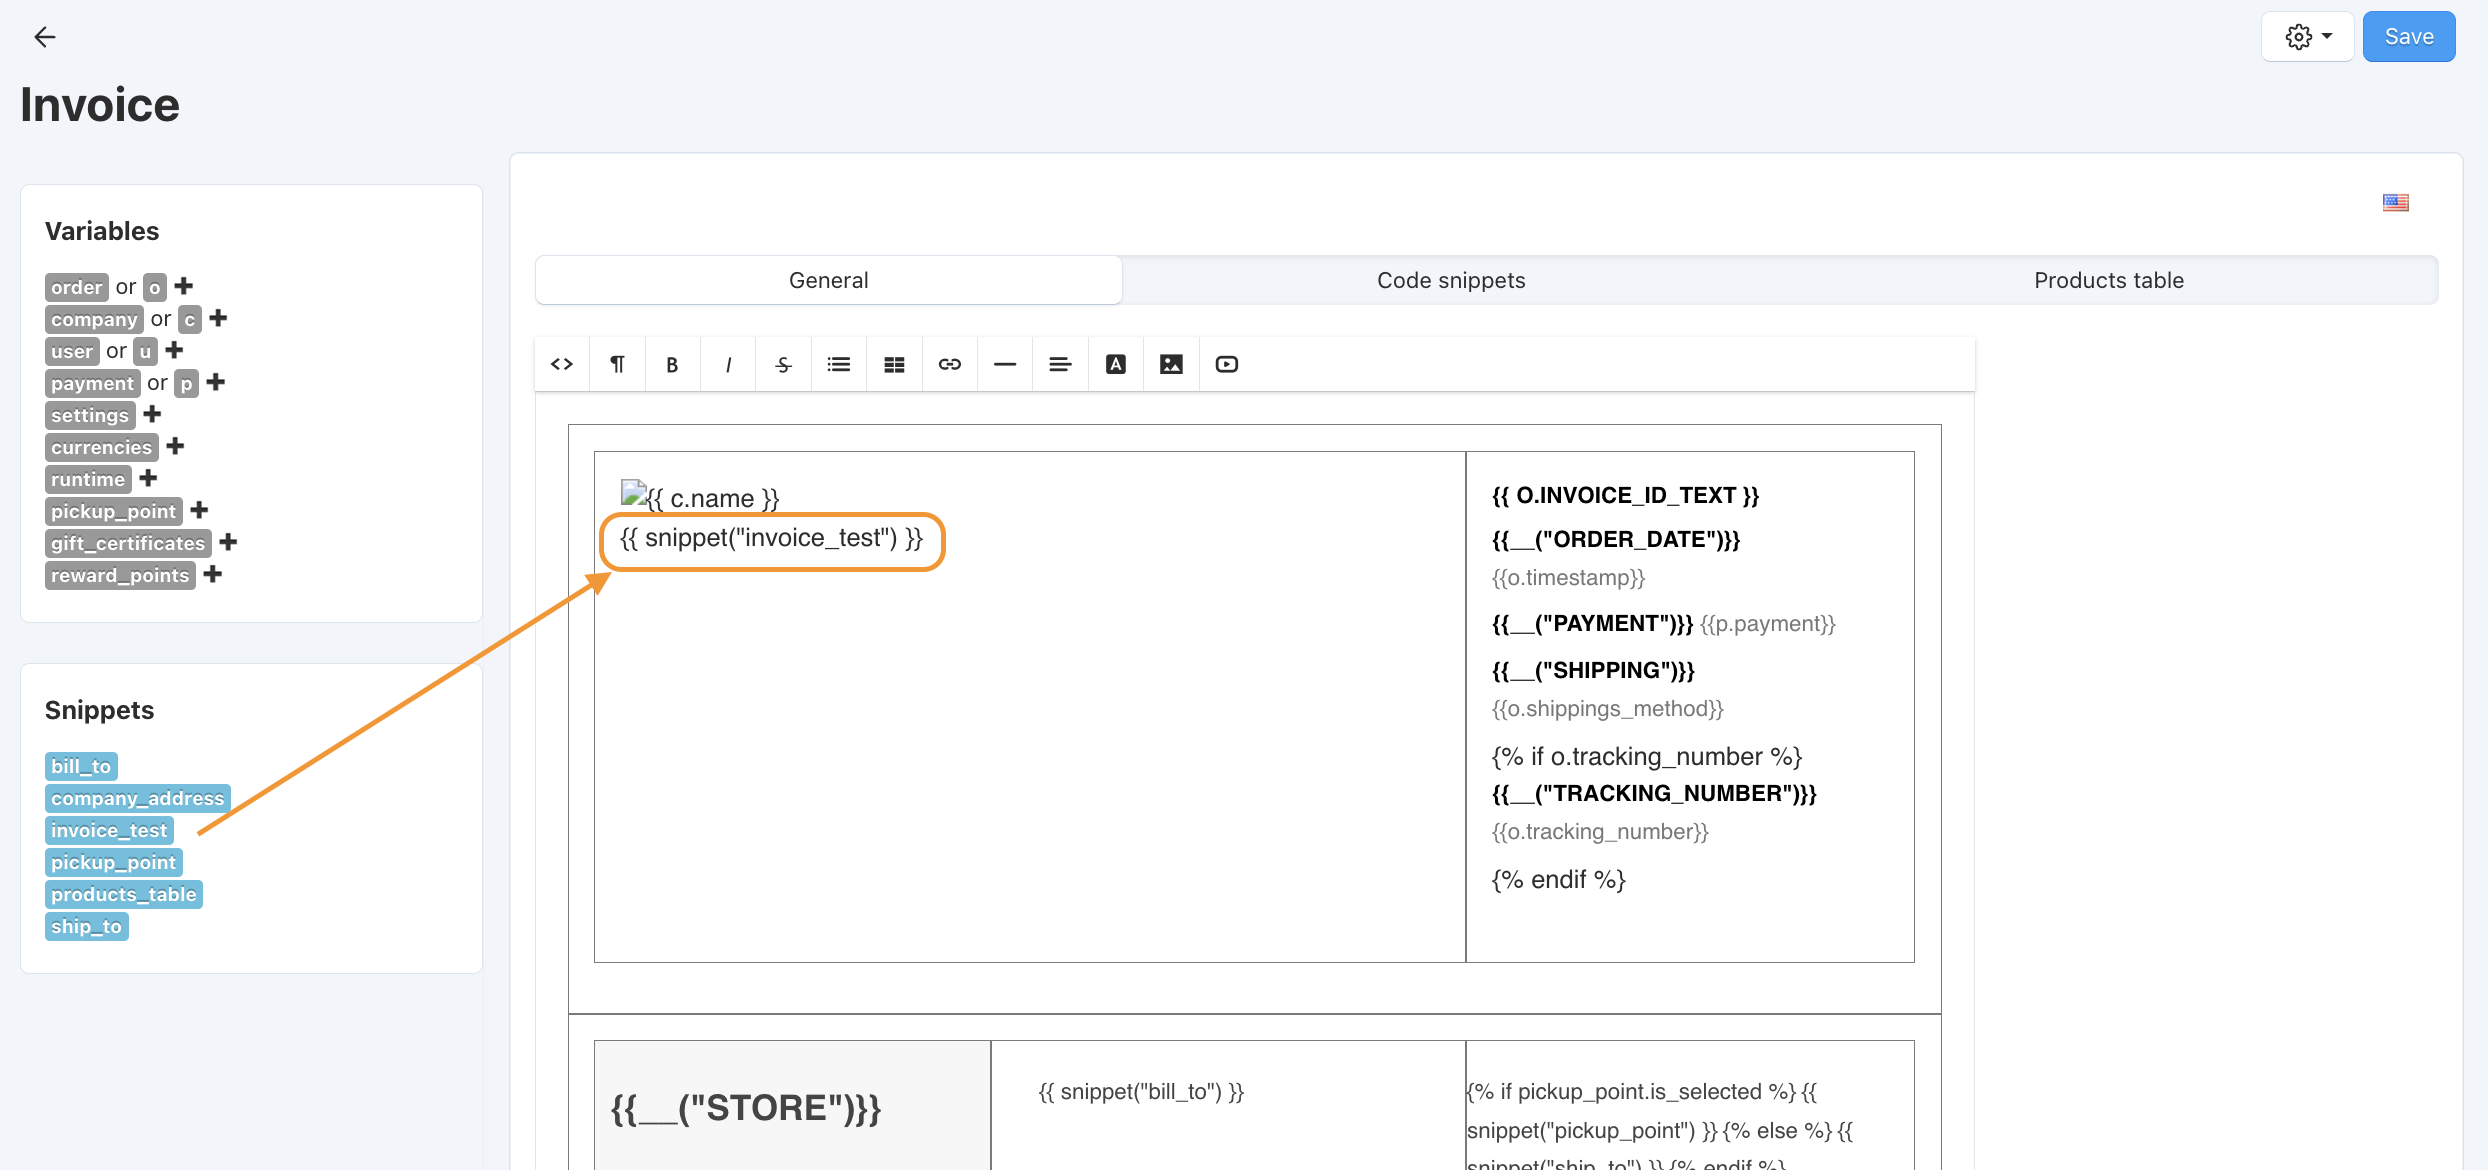Screen dimensions: 2488x1170
Task: Expand the gift_certificates variable
Action: click(228, 542)
